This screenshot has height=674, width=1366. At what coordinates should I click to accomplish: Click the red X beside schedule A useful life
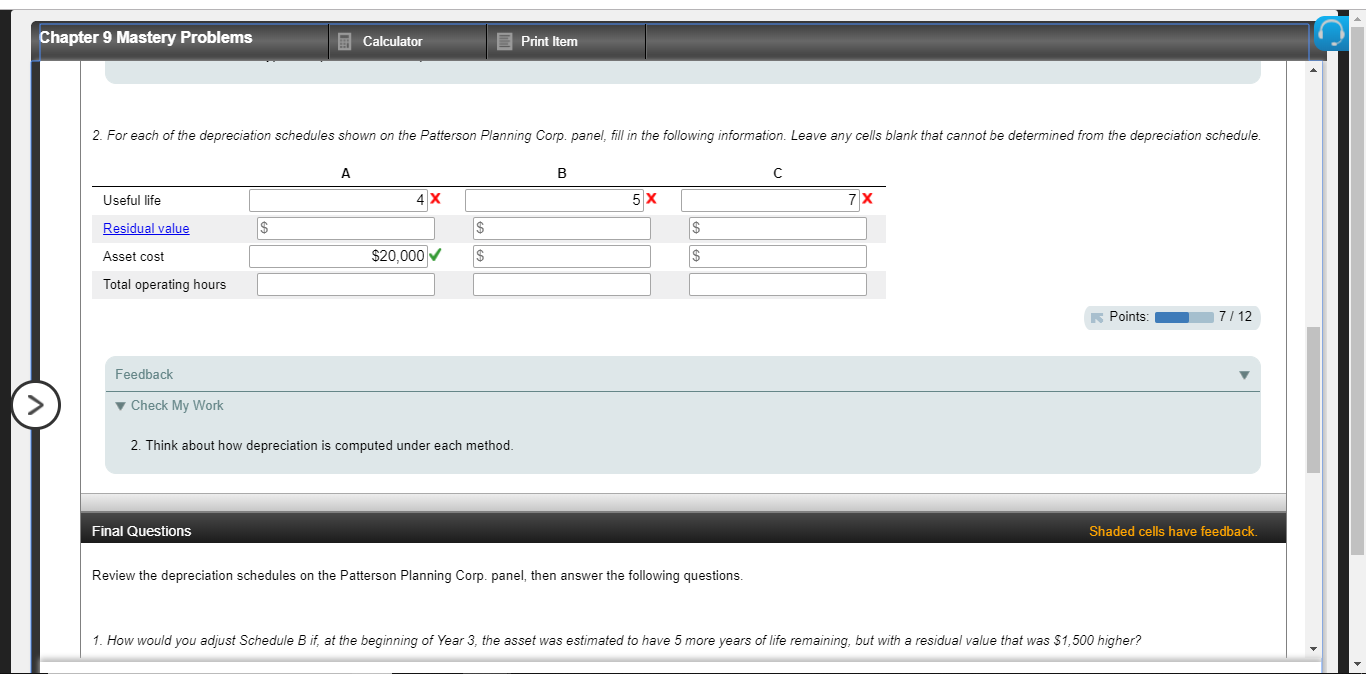(435, 199)
